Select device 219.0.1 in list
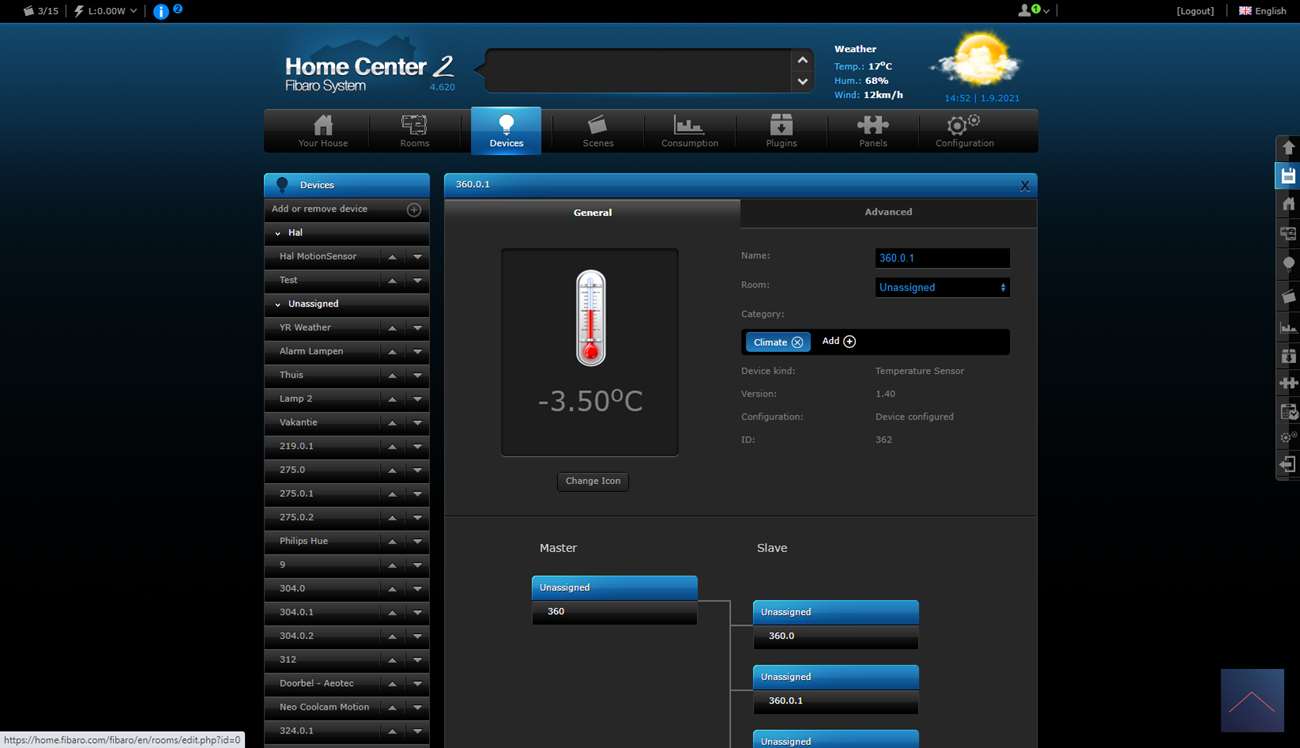Viewport: 1300px width, 748px height. click(x=322, y=446)
